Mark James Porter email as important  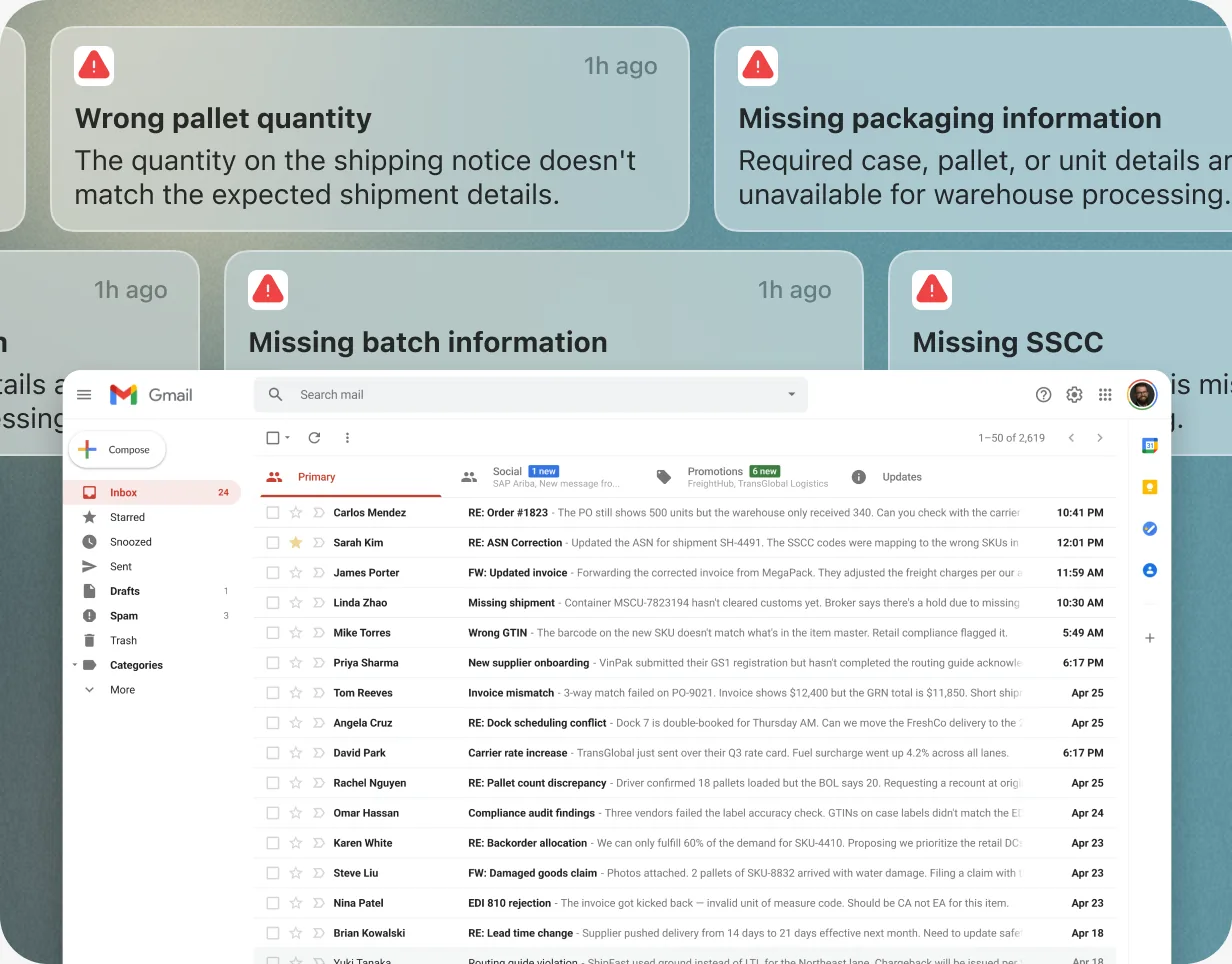click(319, 573)
